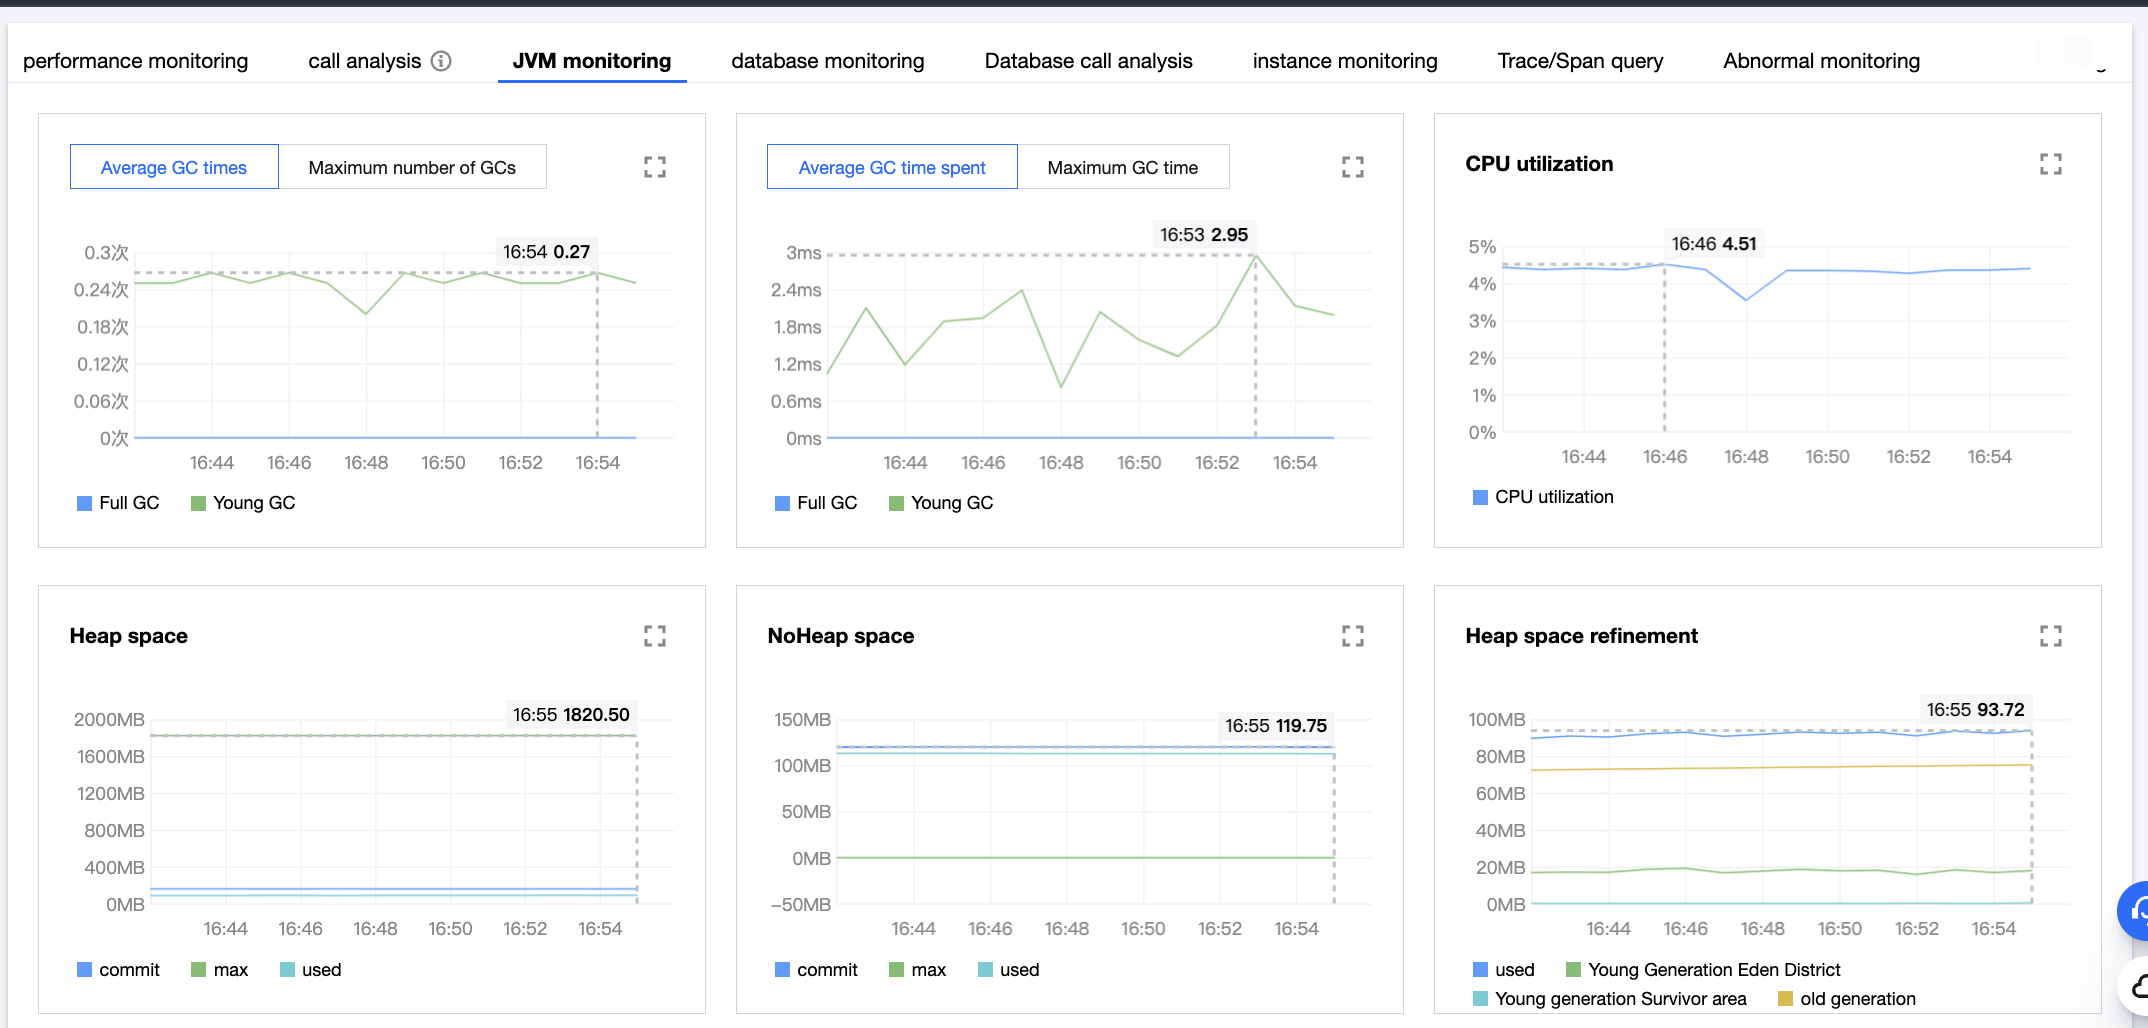The height and width of the screenshot is (1028, 2148).
Task: Open the CPU utilization chart in fullscreen
Action: pyautogui.click(x=2051, y=163)
